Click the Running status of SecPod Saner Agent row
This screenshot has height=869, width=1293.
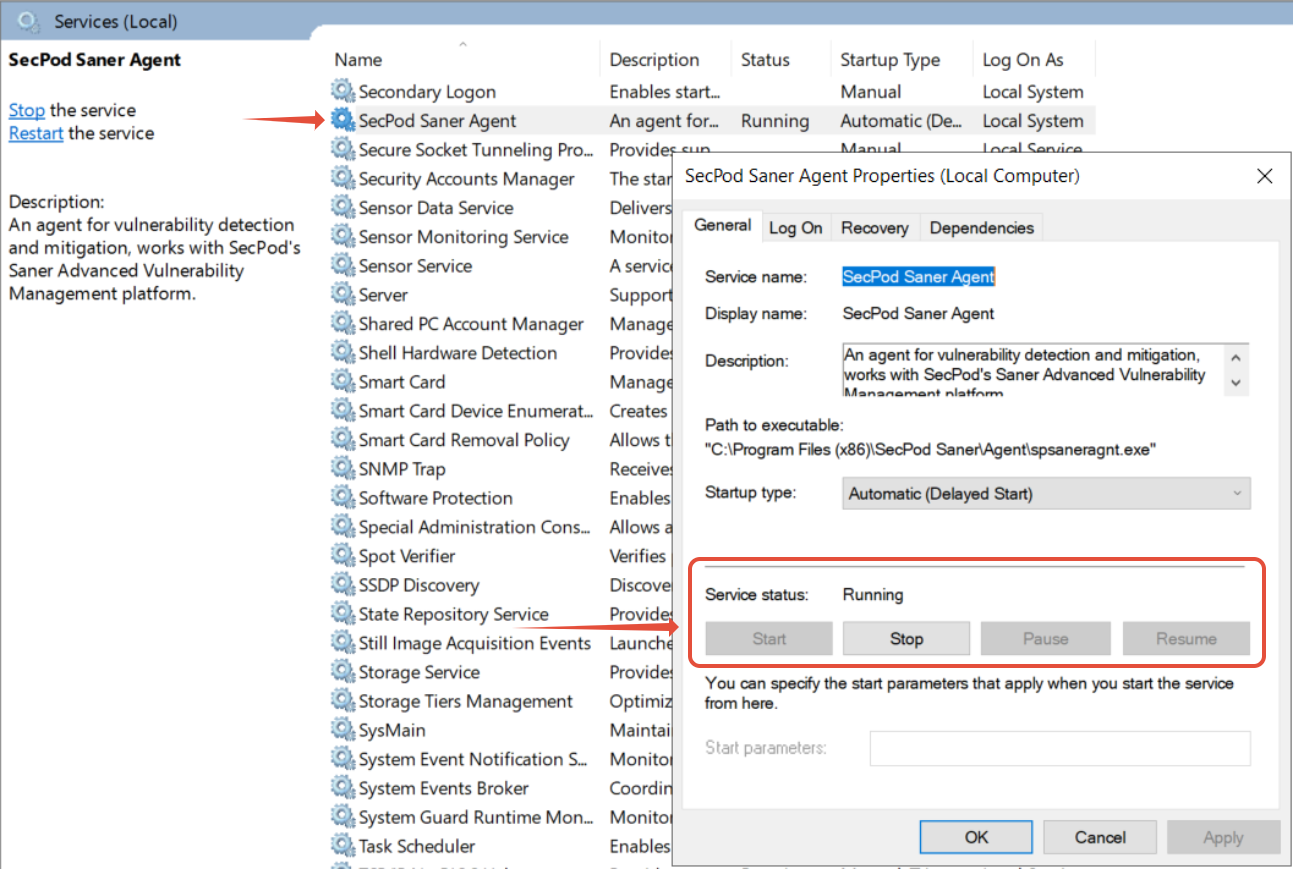click(775, 121)
